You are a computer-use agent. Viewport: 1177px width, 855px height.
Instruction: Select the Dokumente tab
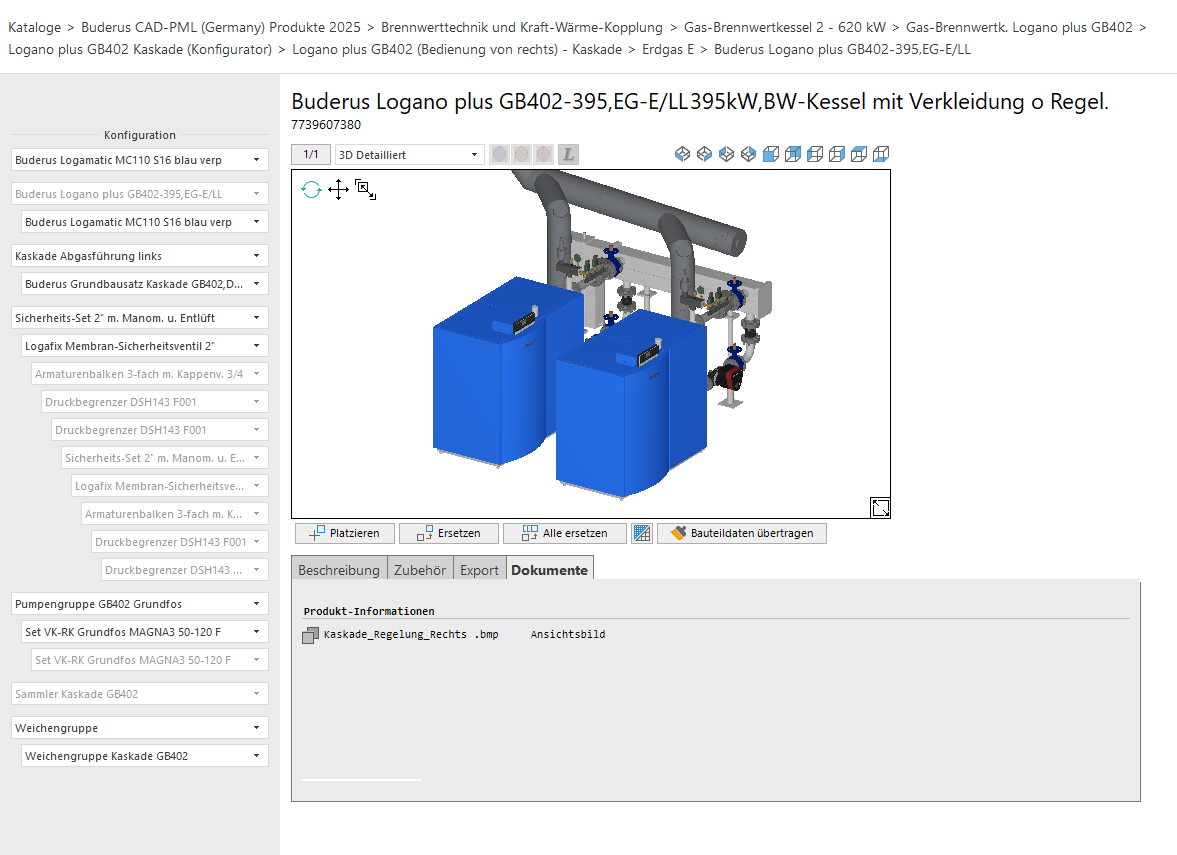pos(549,570)
